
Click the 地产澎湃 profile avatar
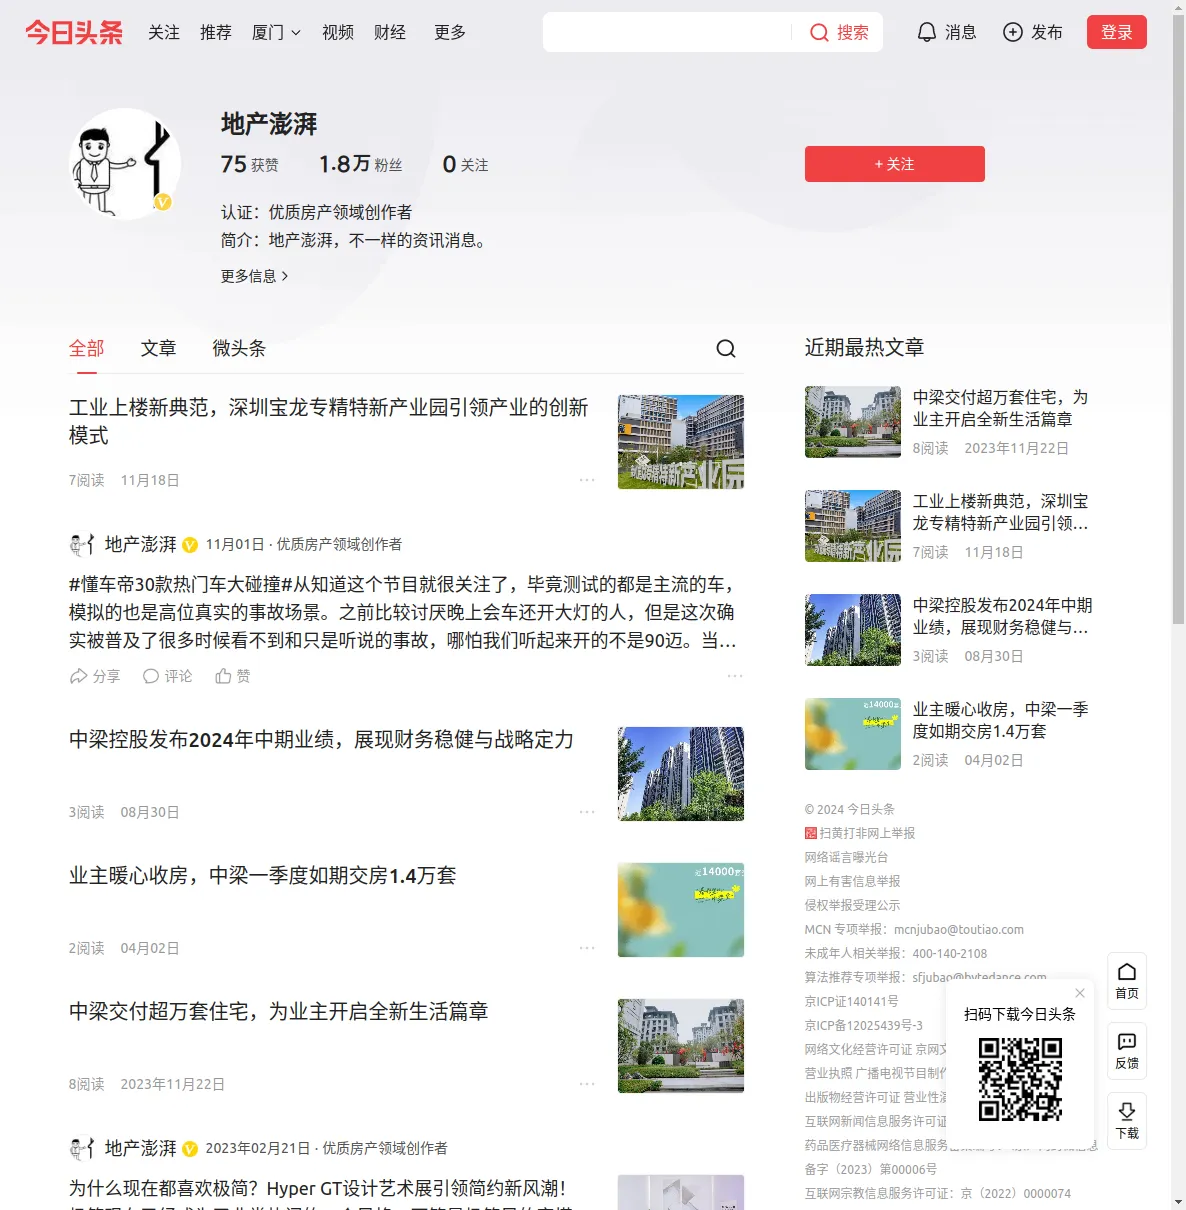(x=125, y=164)
